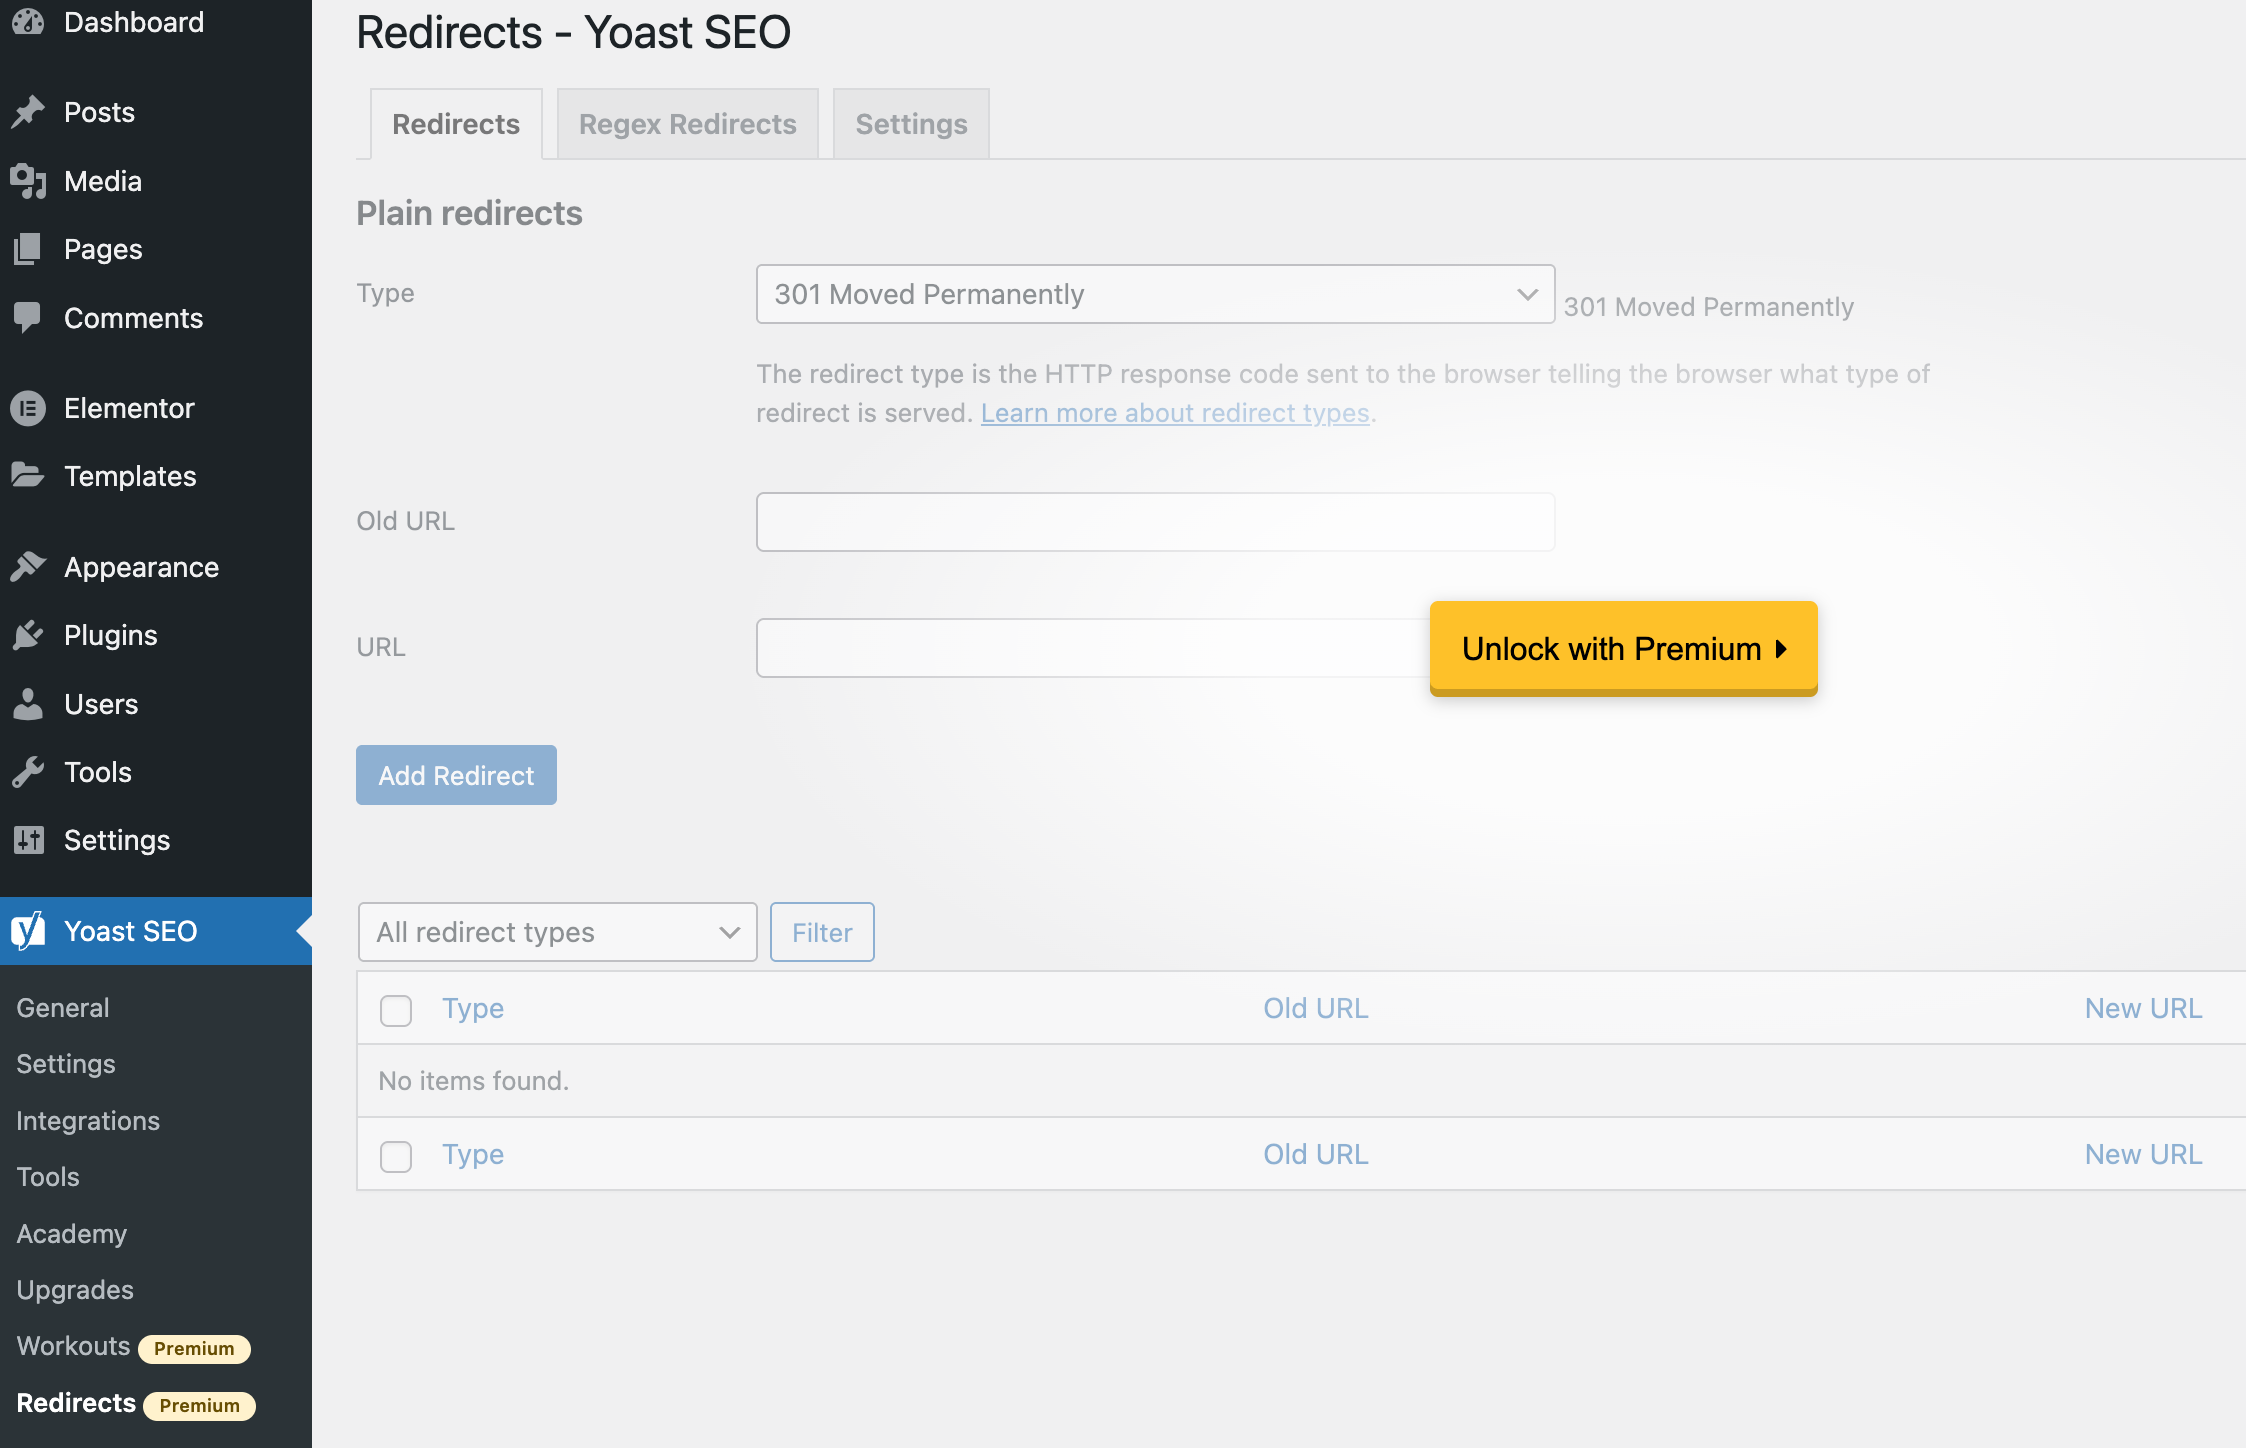
Task: Open the All redirect types dropdown
Action: pos(556,931)
